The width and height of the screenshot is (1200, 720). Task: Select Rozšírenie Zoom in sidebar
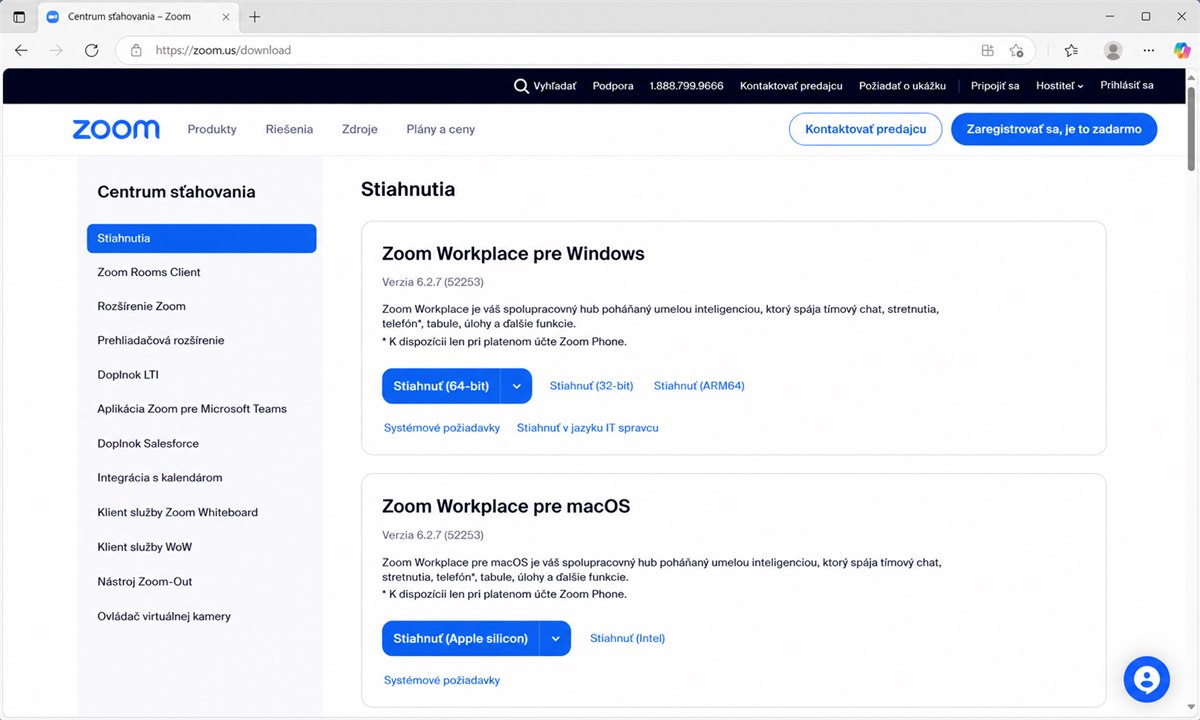141,306
